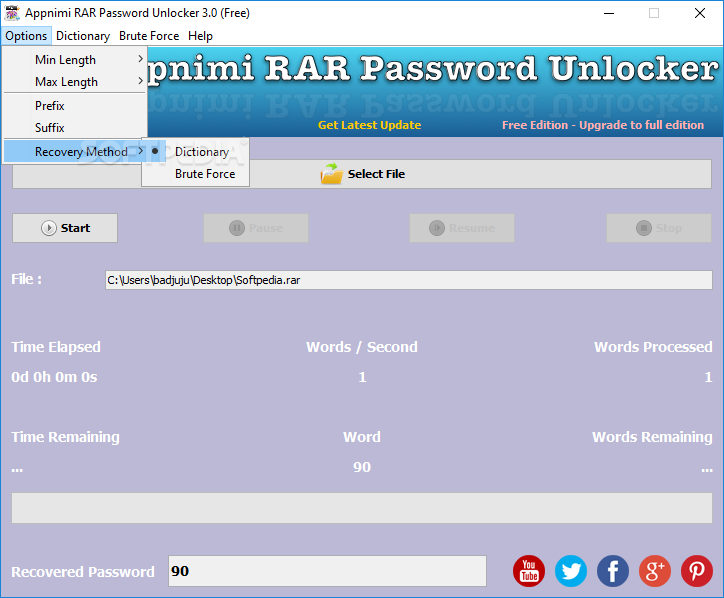Click the Select File button
This screenshot has height=598, width=724.
362,174
